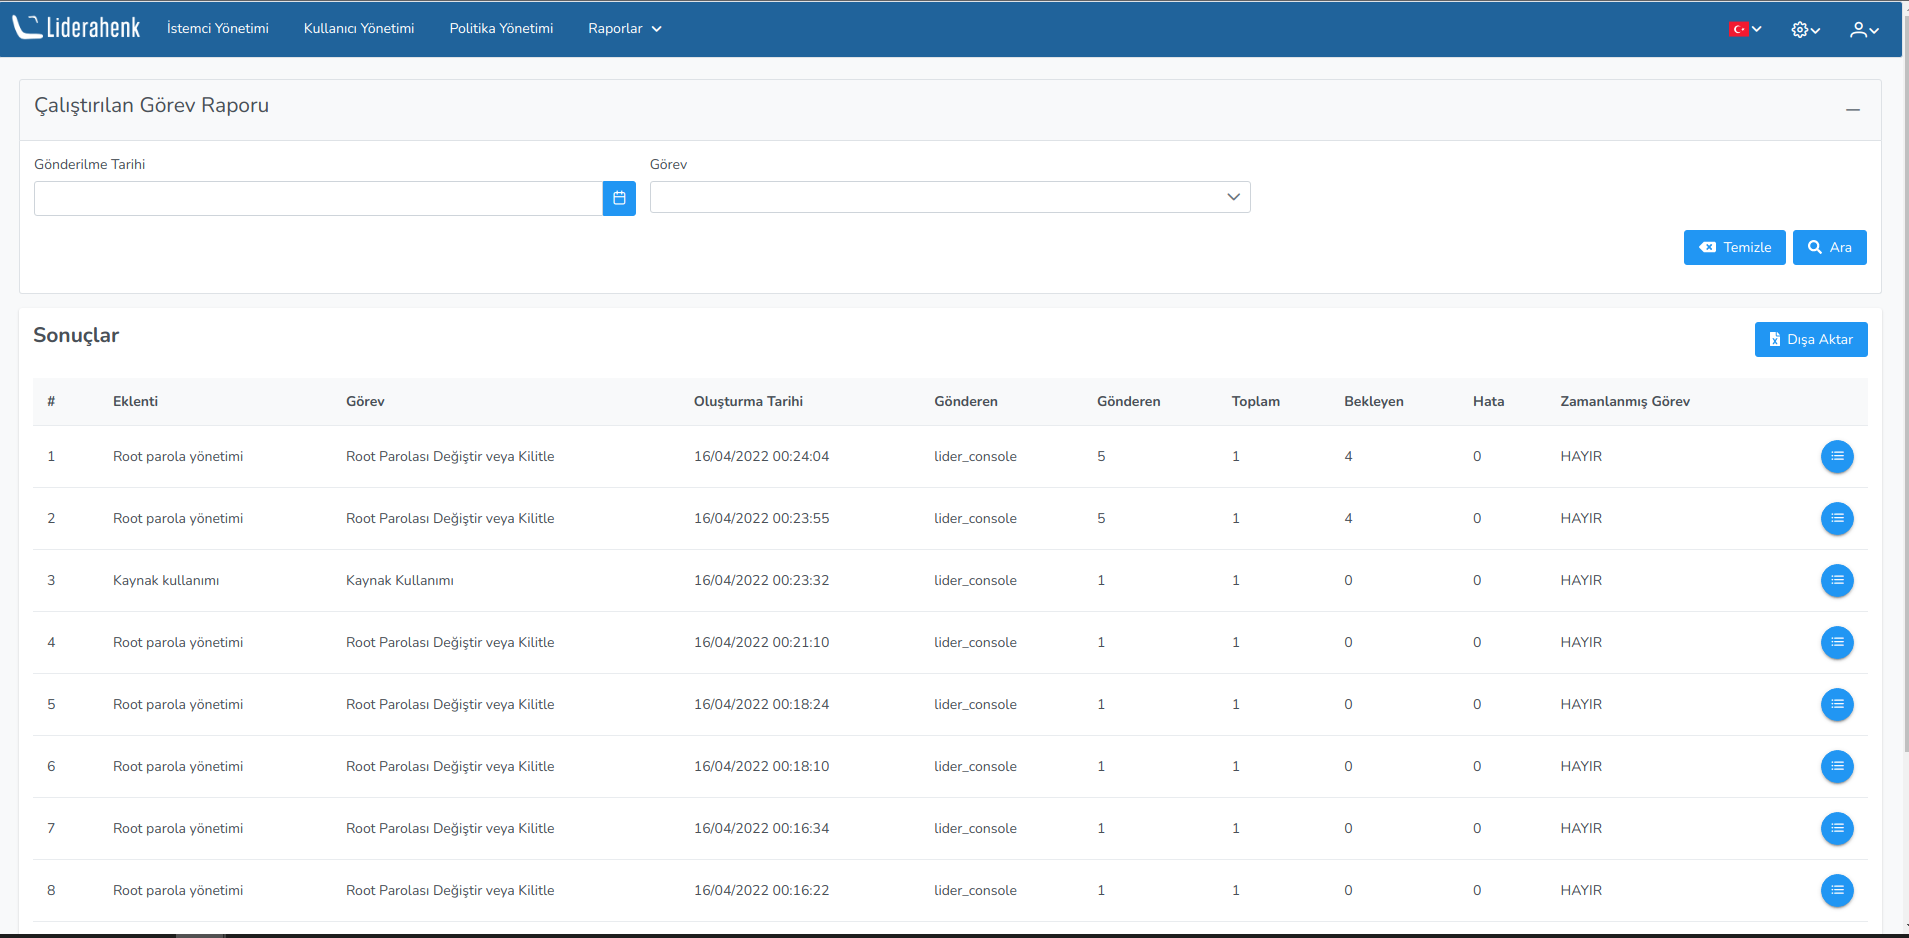Select the date 16/04/2022 00:18:10
Screen dimensions: 1909x938
click(x=761, y=766)
